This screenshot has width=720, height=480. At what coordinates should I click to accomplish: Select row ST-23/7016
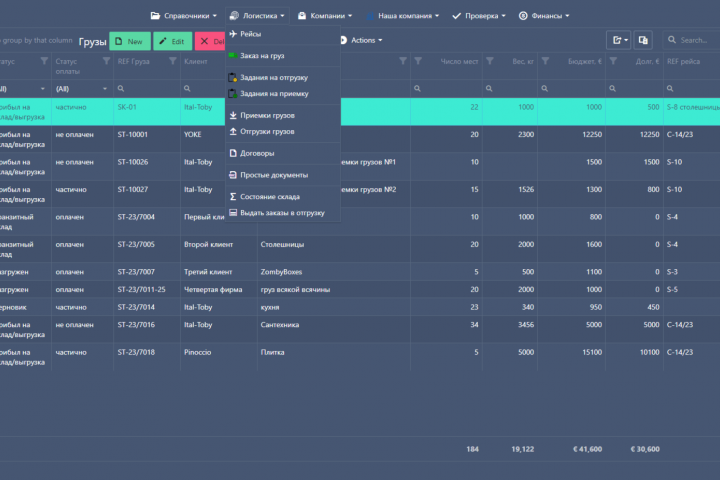(x=360, y=329)
